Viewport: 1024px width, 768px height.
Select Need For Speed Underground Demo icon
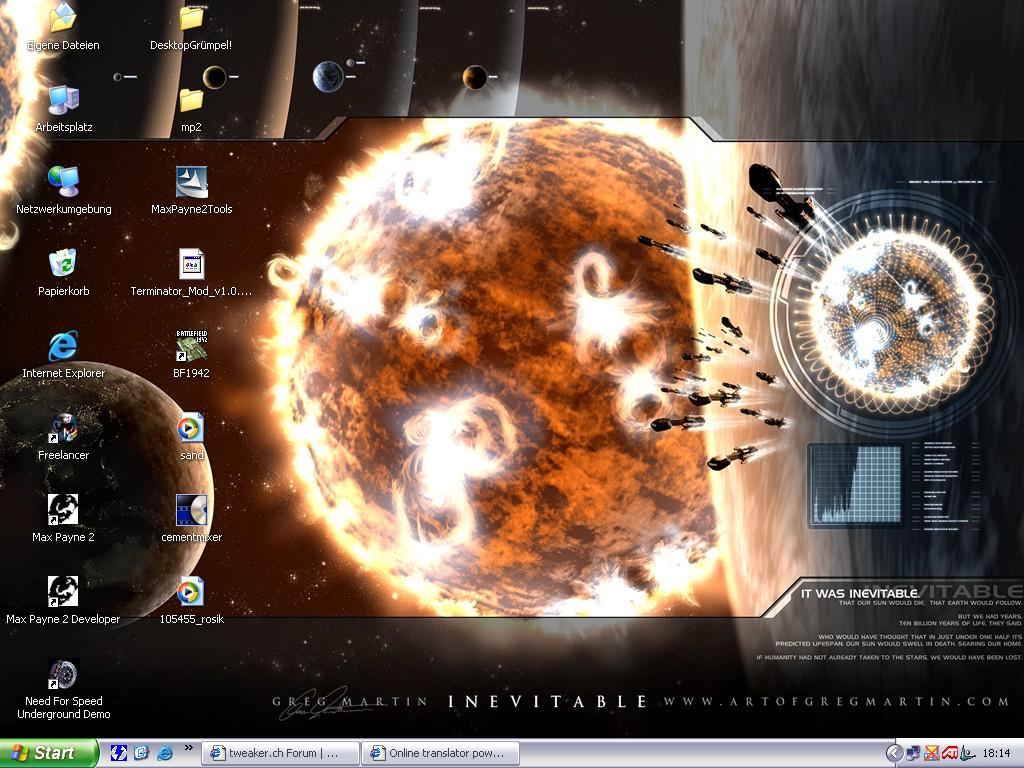(x=63, y=674)
